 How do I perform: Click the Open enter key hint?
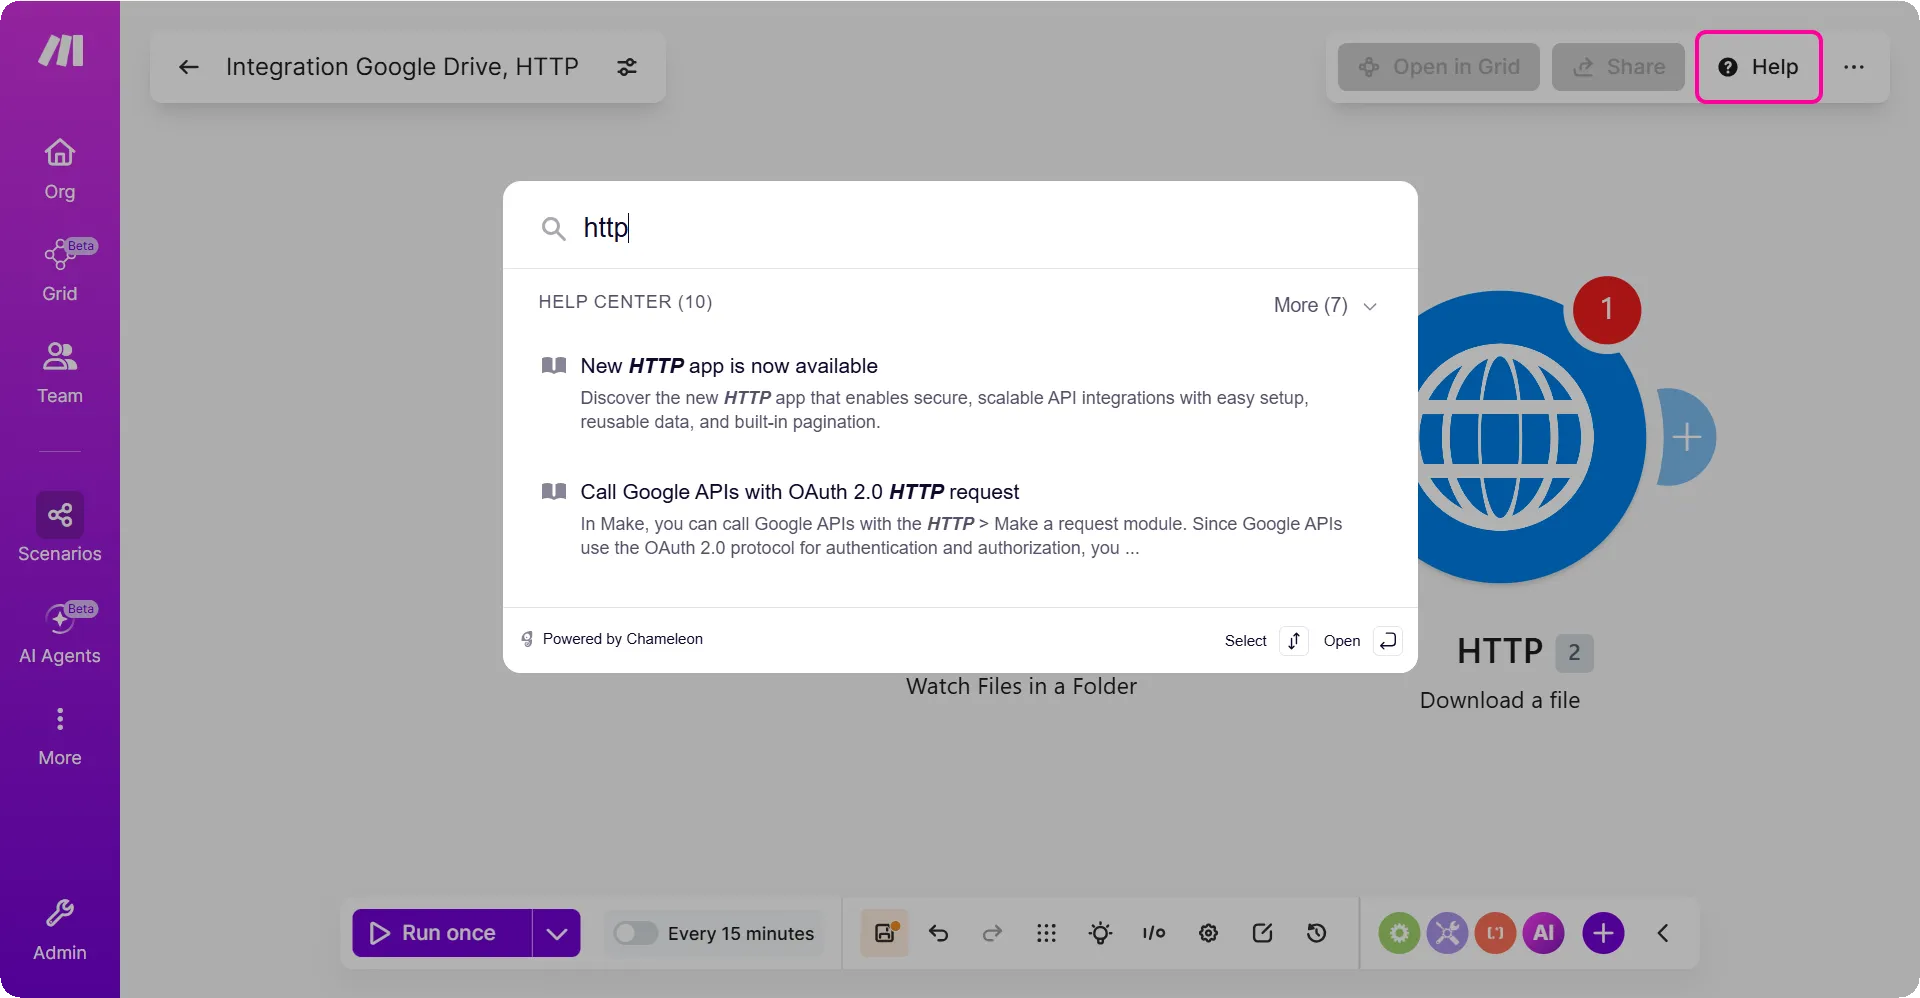tap(1388, 641)
